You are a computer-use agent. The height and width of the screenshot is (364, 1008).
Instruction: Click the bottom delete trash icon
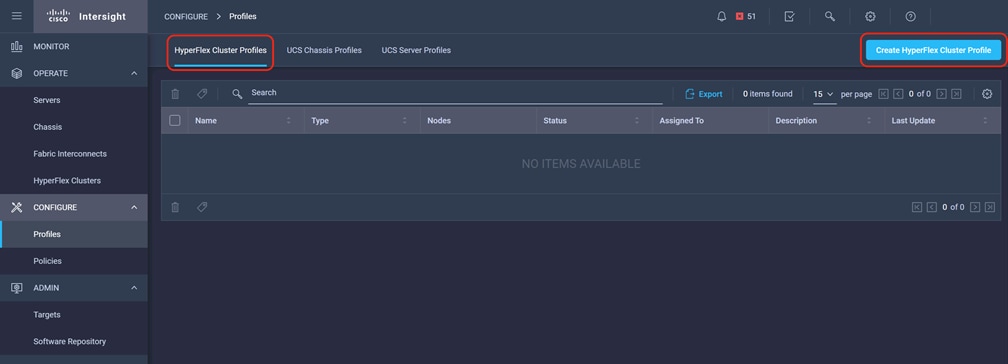point(175,207)
